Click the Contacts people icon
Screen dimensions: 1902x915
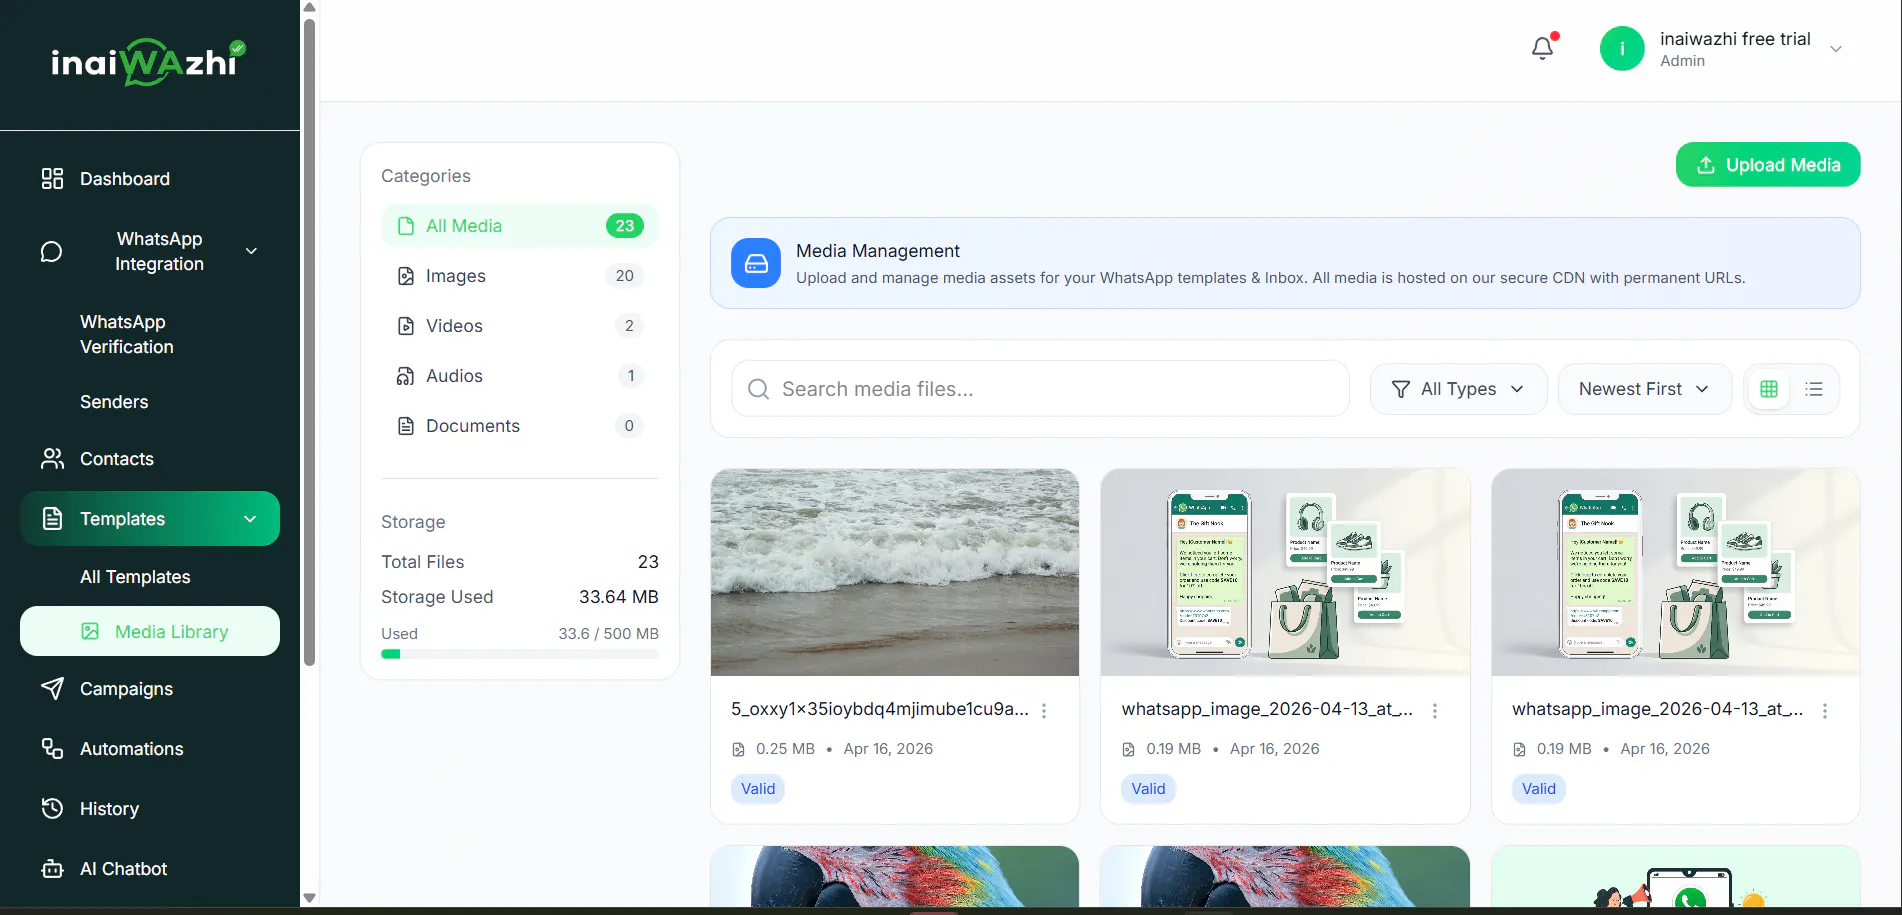[x=52, y=459]
